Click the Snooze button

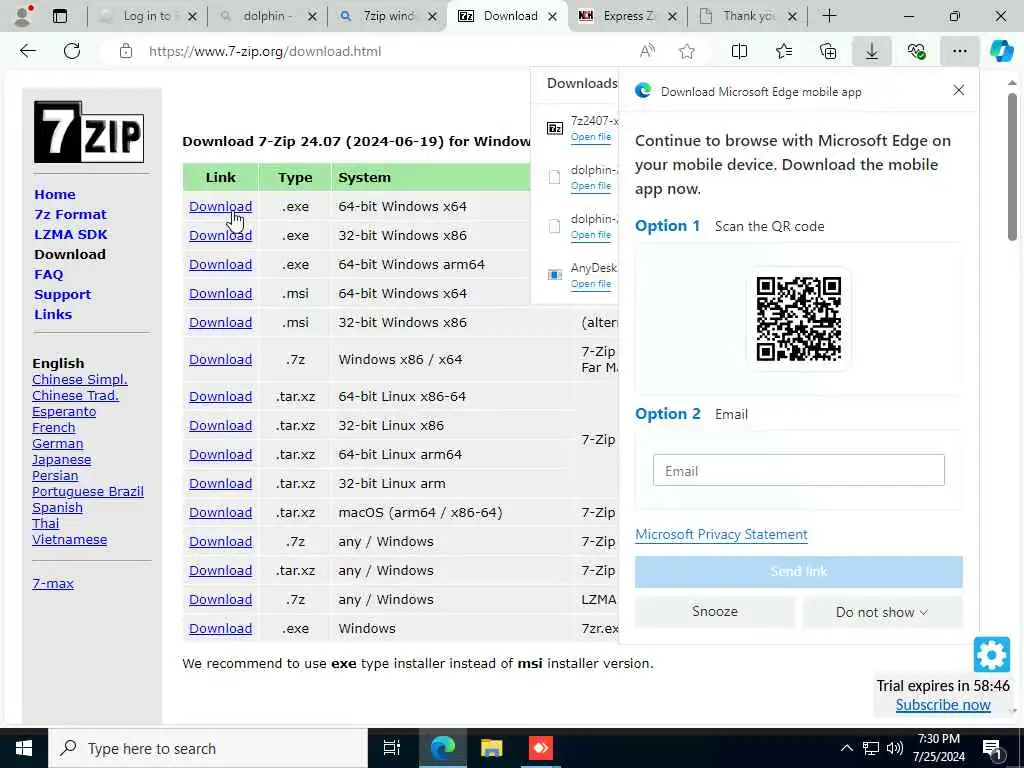pyautogui.click(x=714, y=611)
